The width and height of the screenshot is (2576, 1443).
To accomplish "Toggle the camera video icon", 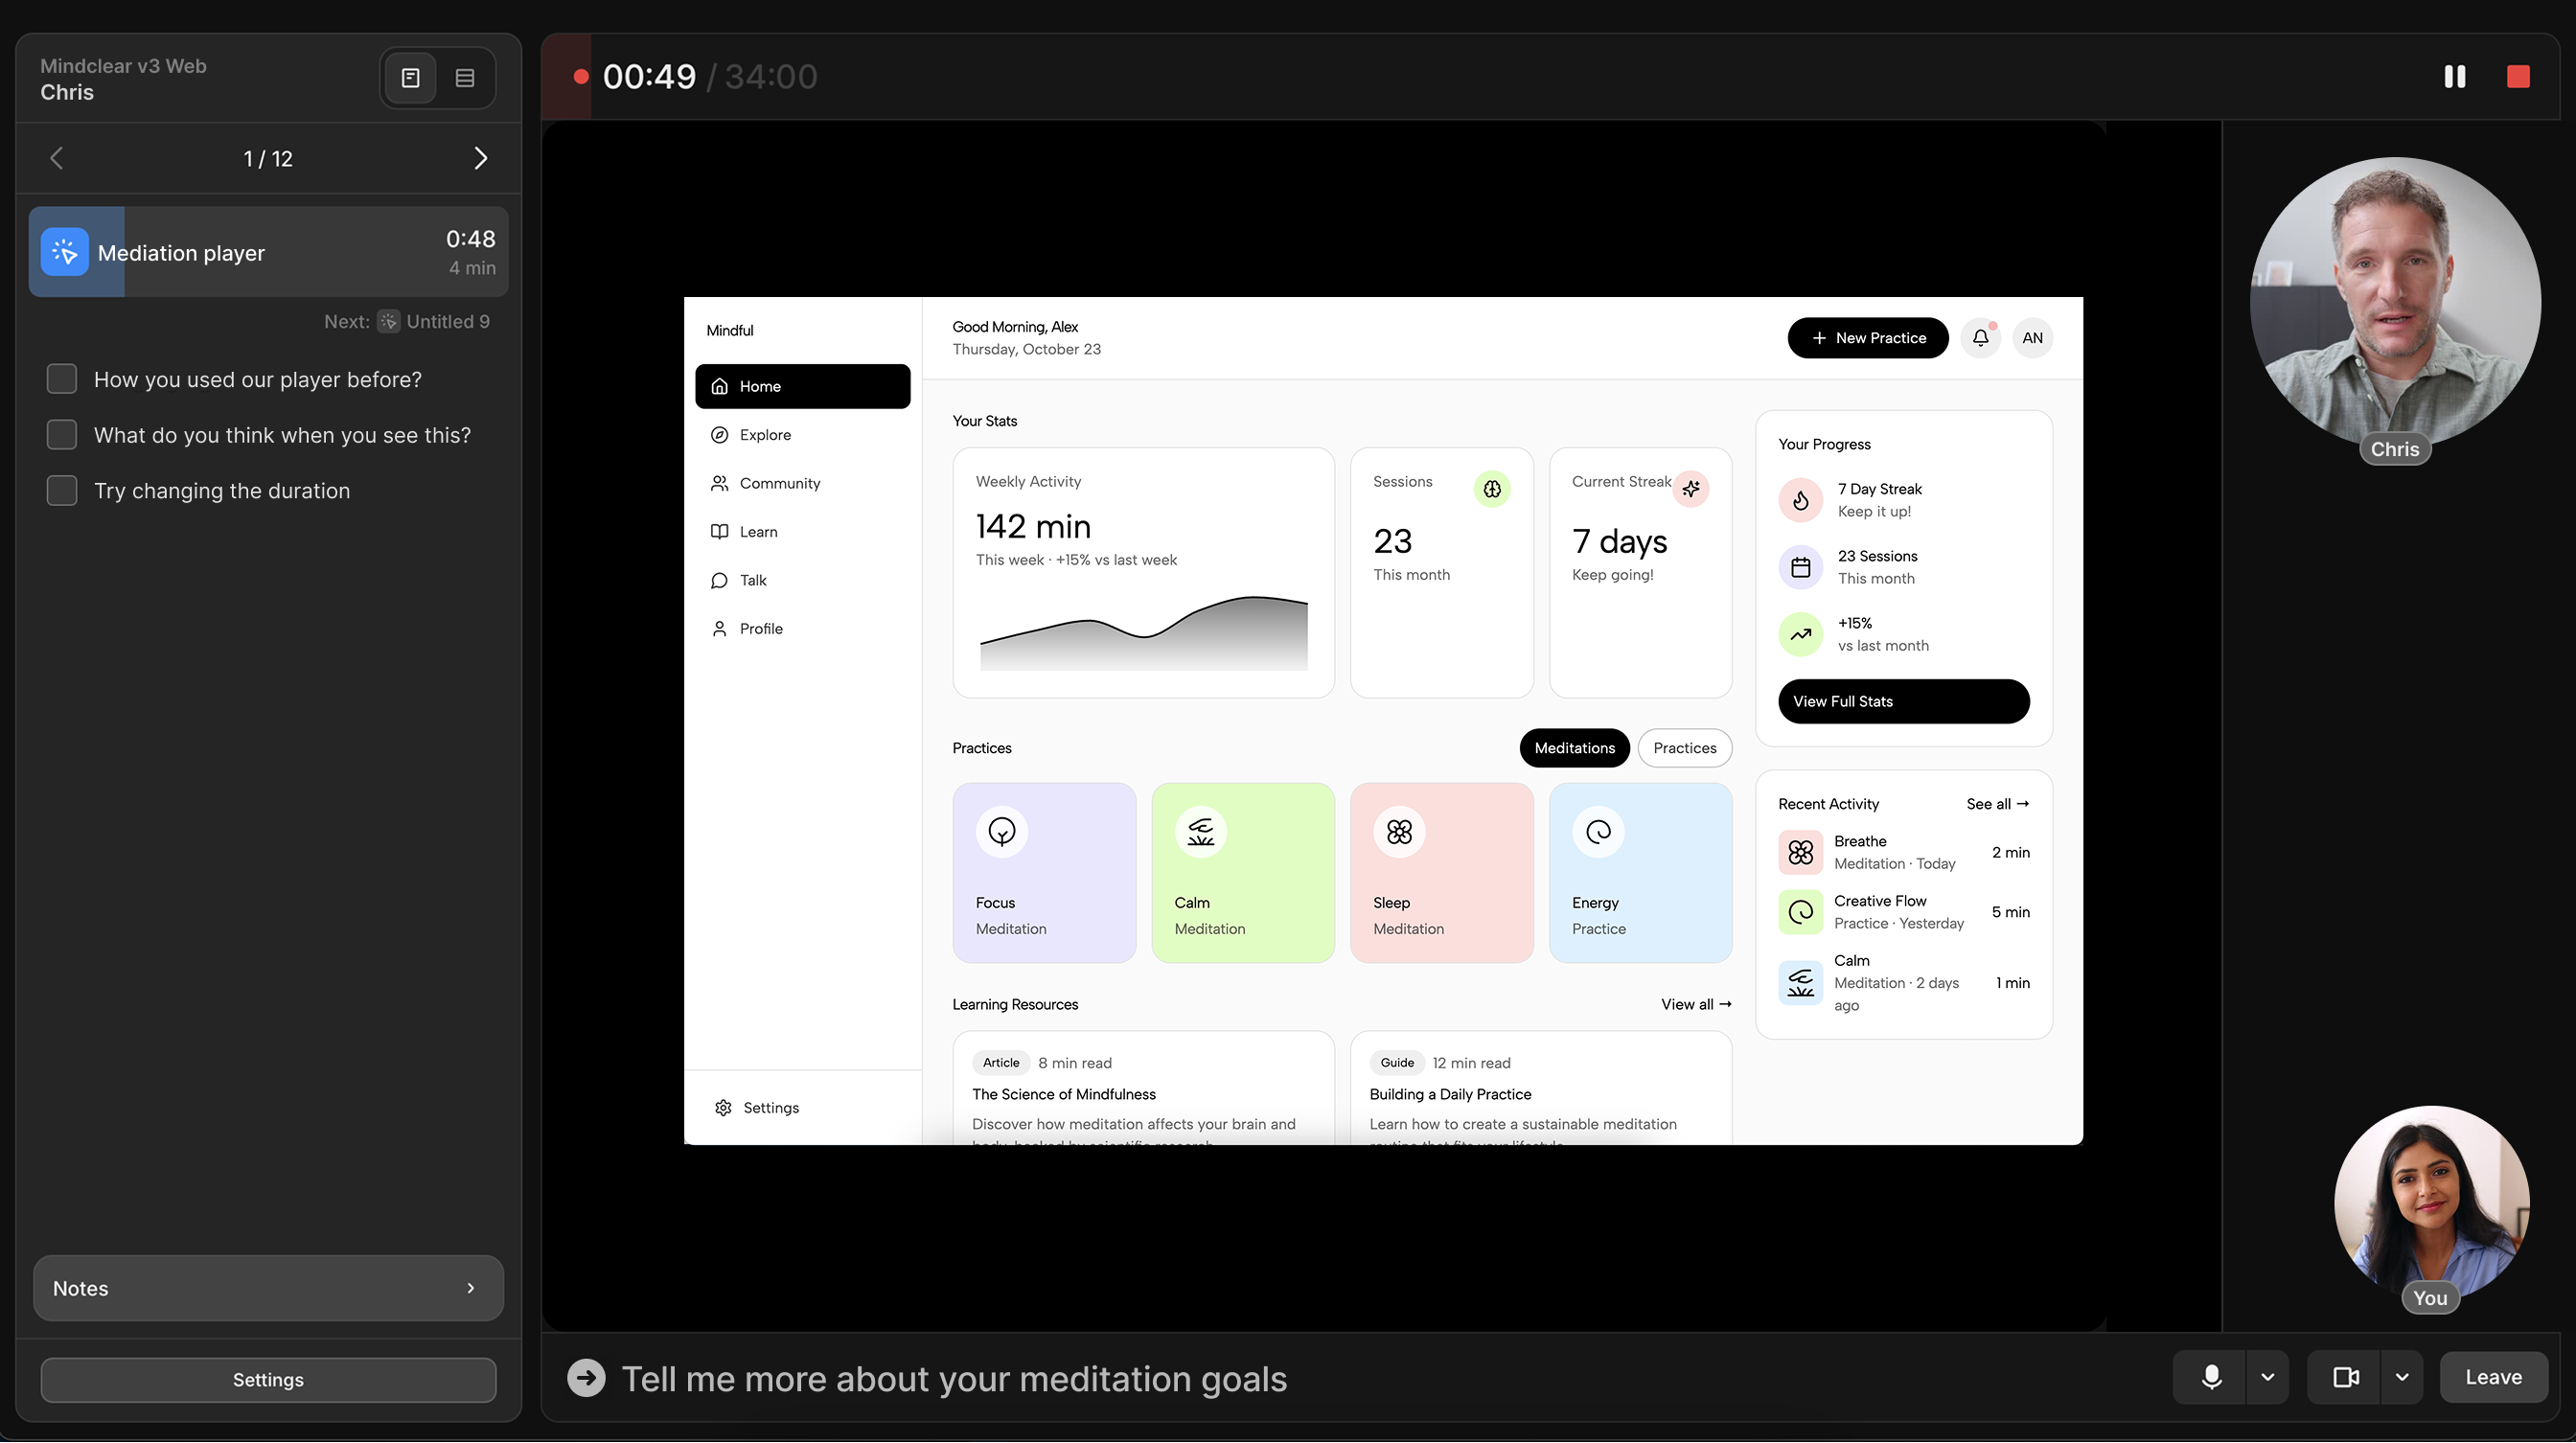I will 2345,1377.
